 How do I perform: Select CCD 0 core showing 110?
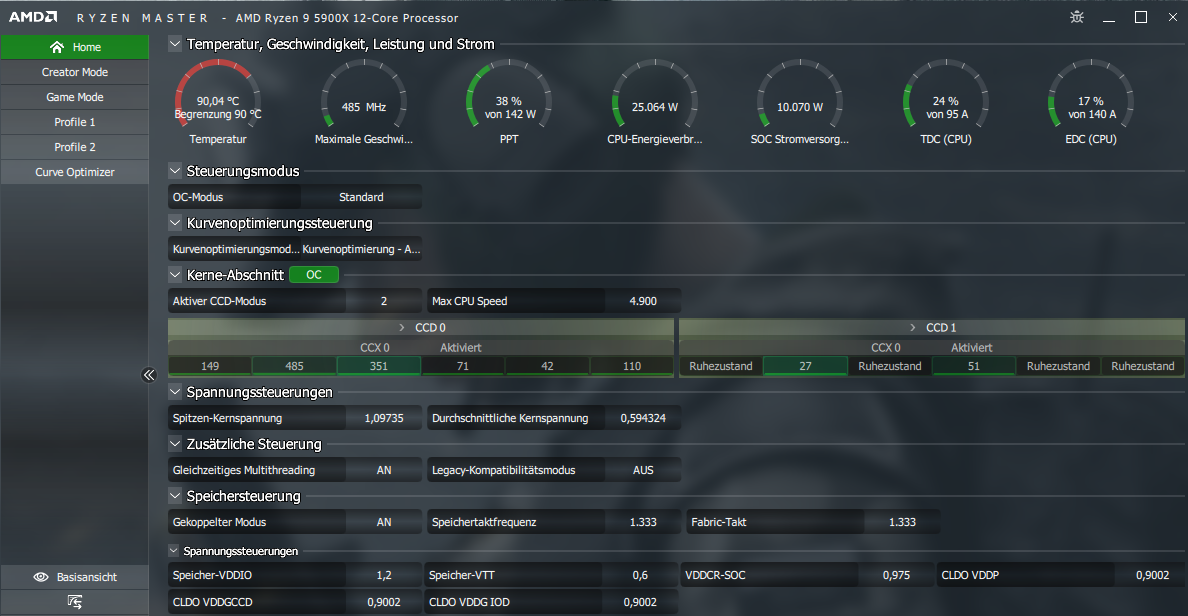[632, 366]
